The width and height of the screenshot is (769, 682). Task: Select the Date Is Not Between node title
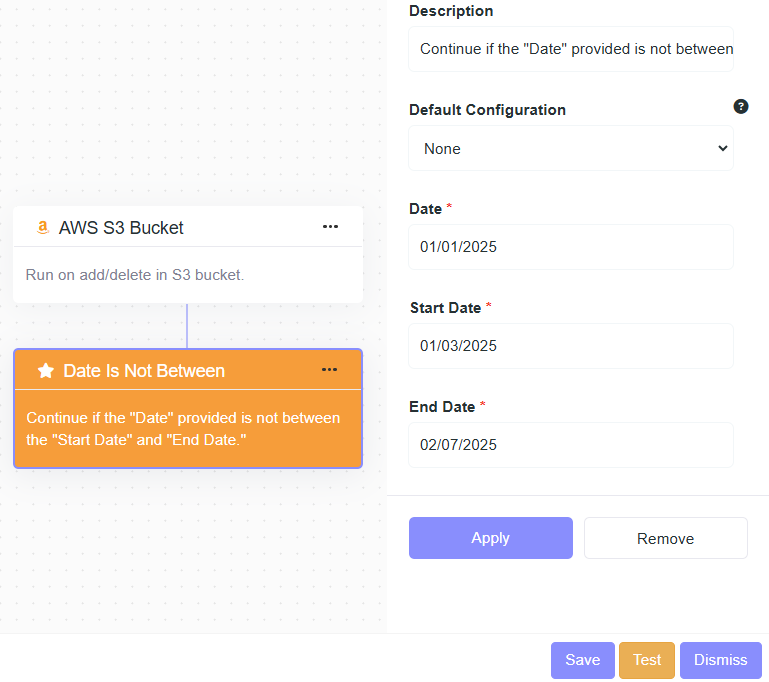144,371
